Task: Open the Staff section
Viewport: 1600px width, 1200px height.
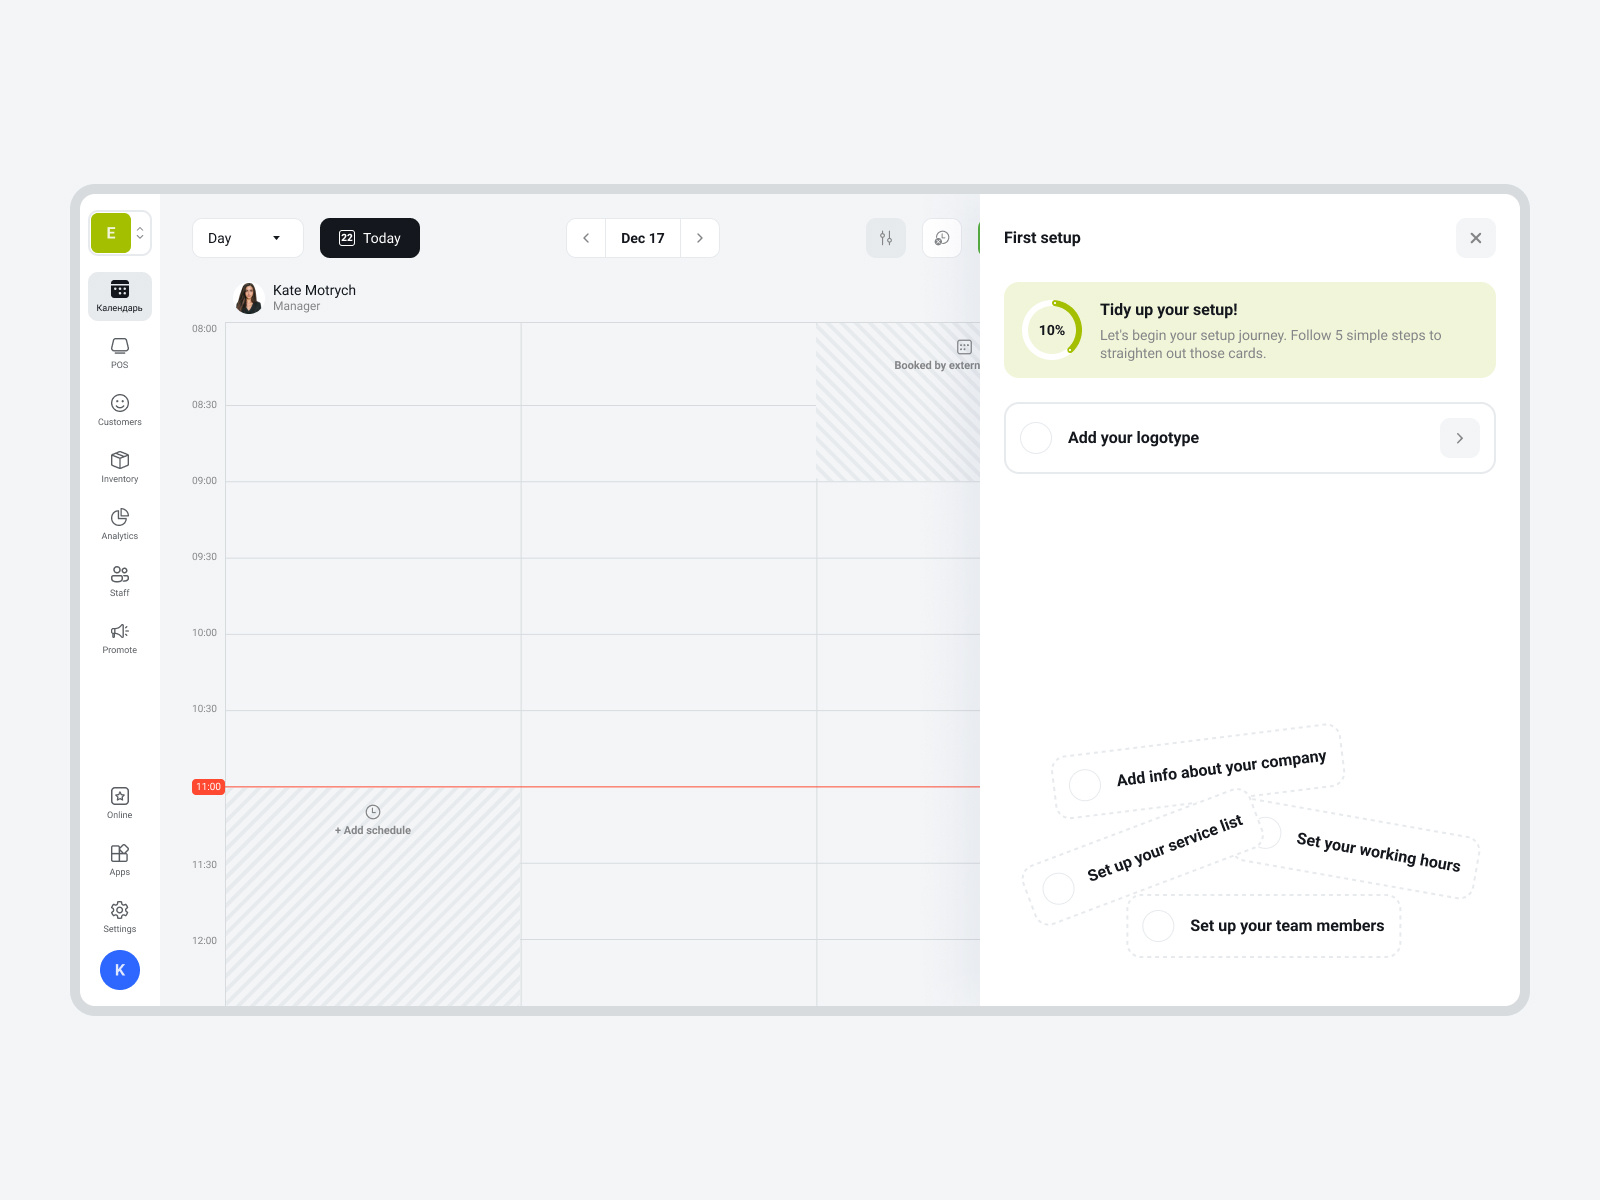Action: pos(119,580)
